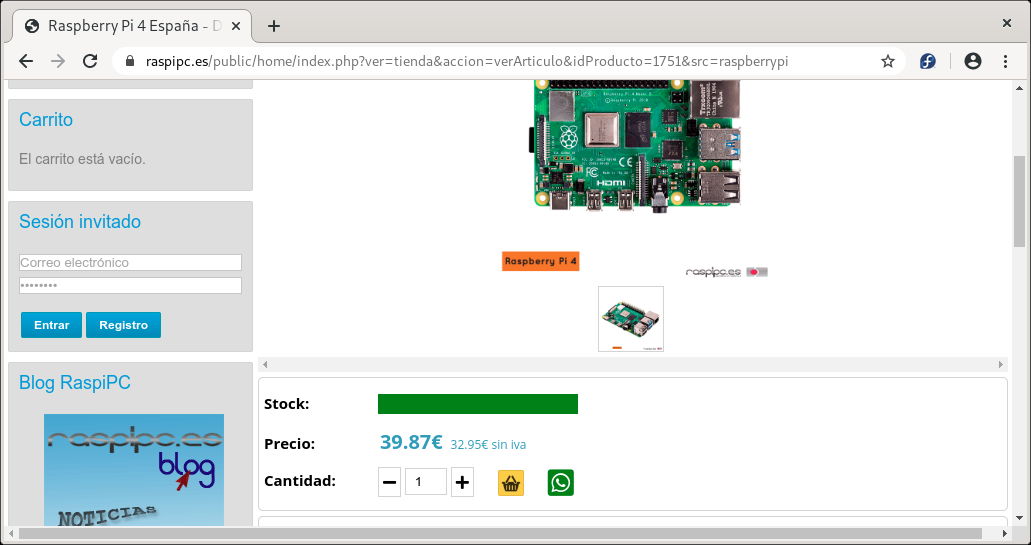Close the Raspberry Pi 4 España tab
The image size is (1031, 545).
[x=237, y=26]
